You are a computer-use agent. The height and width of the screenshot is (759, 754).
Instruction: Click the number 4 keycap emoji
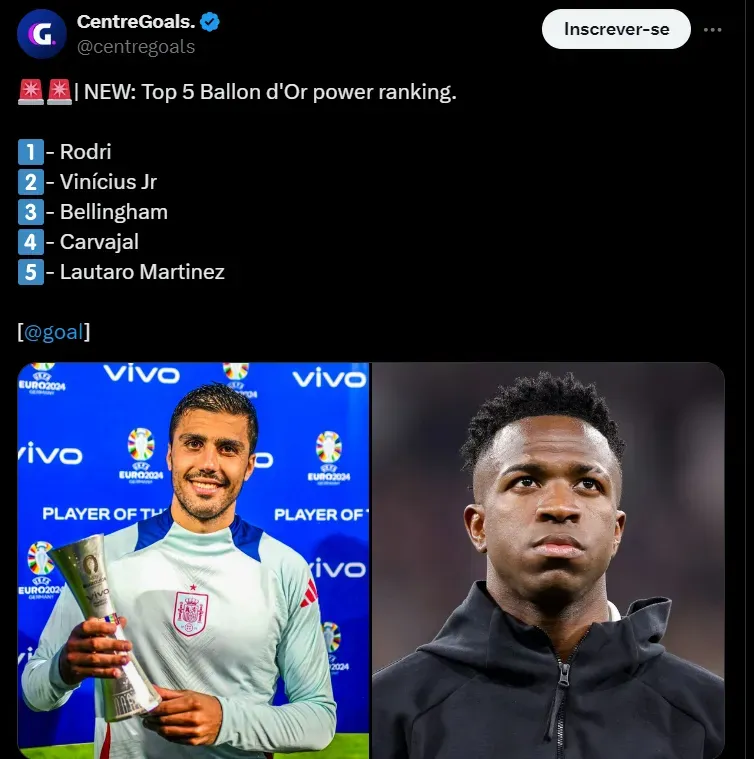(31, 242)
